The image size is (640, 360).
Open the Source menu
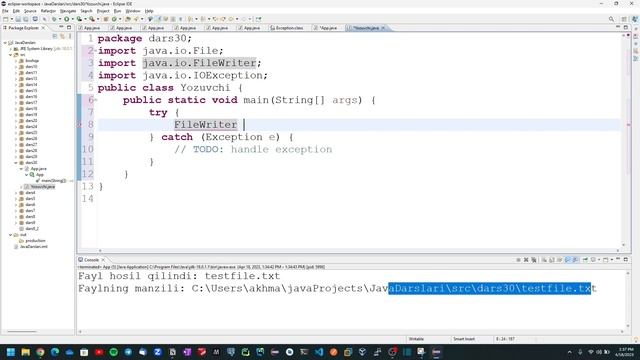(x=30, y=11)
